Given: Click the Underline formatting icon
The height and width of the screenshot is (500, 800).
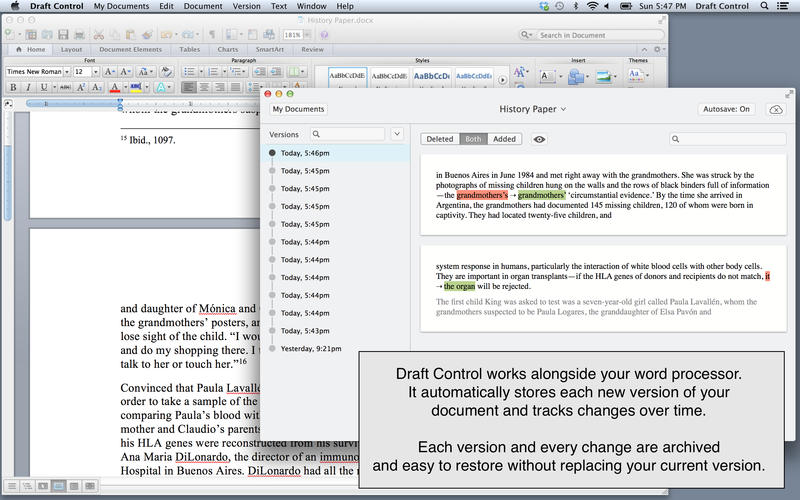Looking at the screenshot, I should pyautogui.click(x=43, y=88).
